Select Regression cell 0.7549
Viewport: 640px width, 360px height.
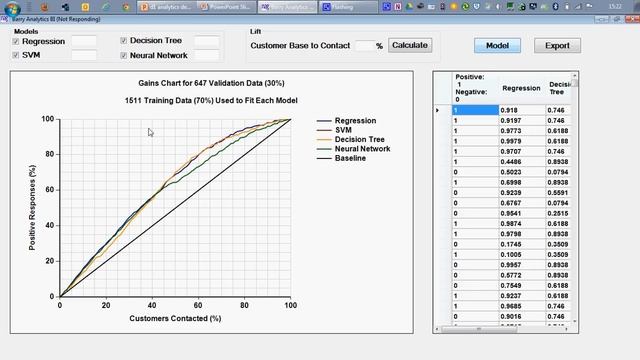pos(522,285)
